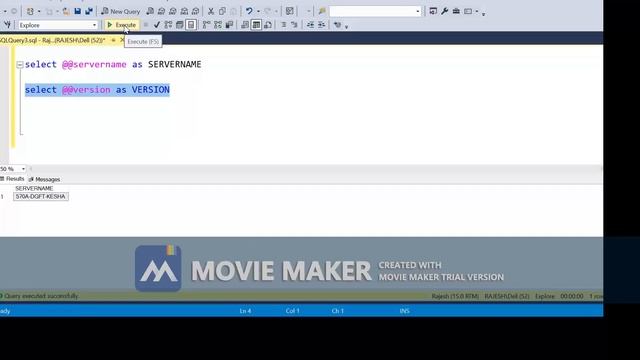640x360 pixels.
Task: Switch output to Results to Grid
Action: point(256,25)
